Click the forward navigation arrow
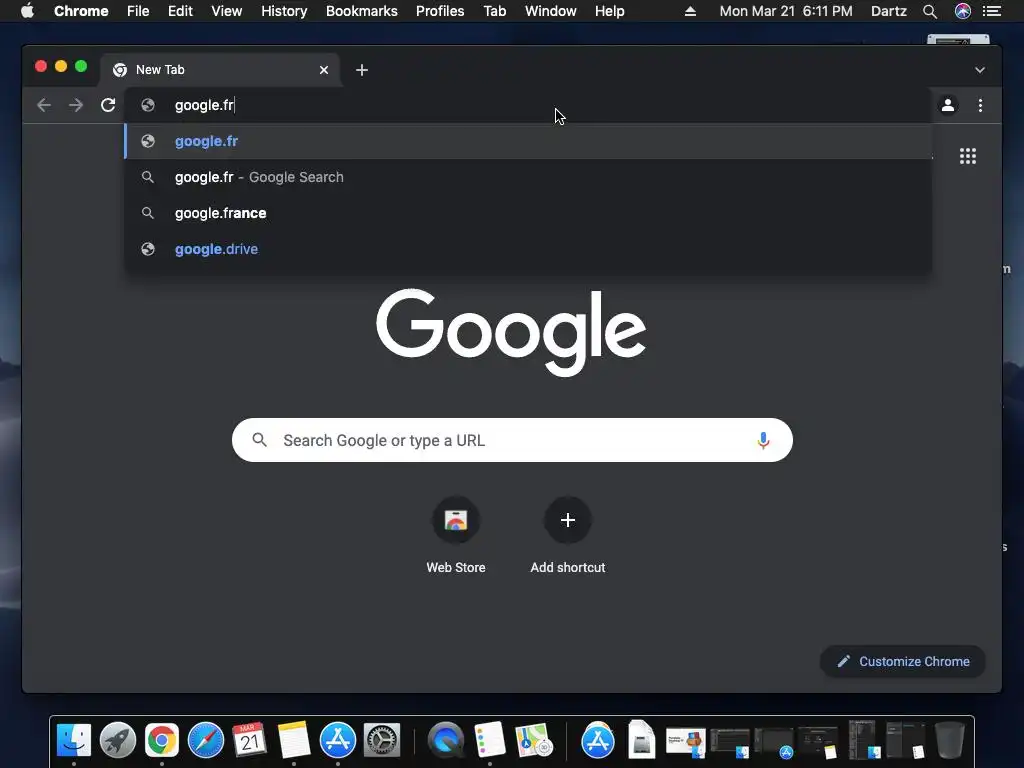This screenshot has width=1024, height=768. (x=76, y=105)
